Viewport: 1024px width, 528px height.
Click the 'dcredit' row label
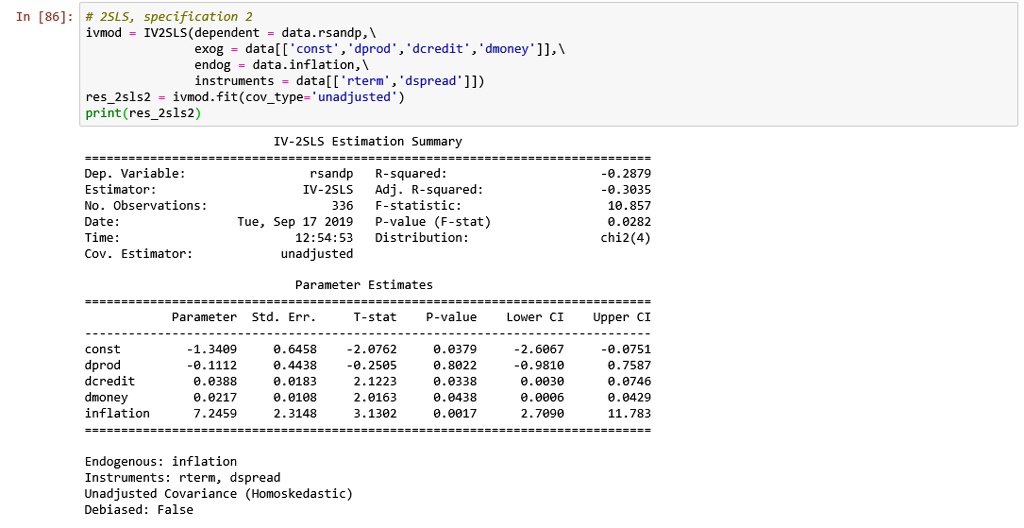coord(109,381)
